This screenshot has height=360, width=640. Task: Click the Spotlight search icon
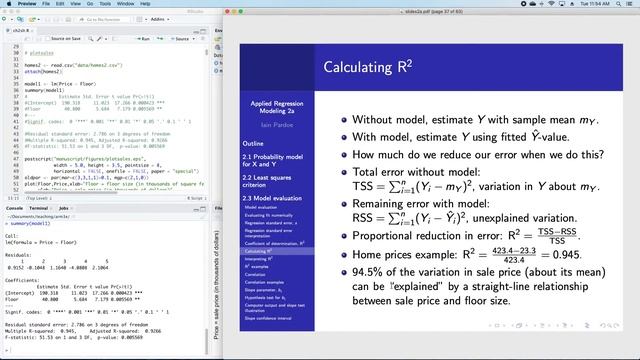click(619, 4)
